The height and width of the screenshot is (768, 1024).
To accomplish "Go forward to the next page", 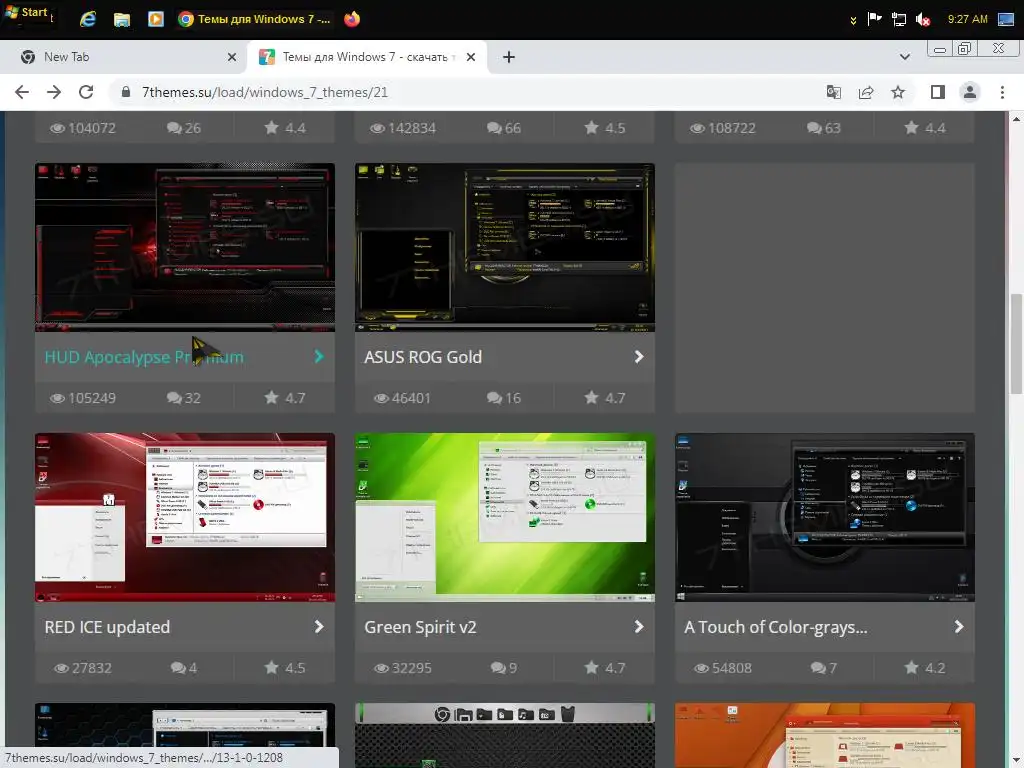I will pyautogui.click(x=54, y=92).
